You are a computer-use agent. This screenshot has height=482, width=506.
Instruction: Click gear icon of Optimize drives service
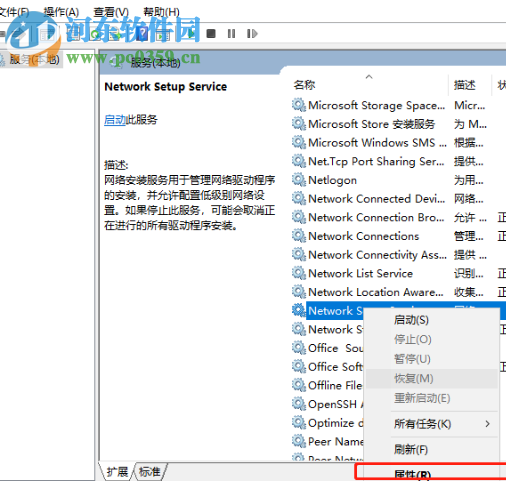point(299,423)
